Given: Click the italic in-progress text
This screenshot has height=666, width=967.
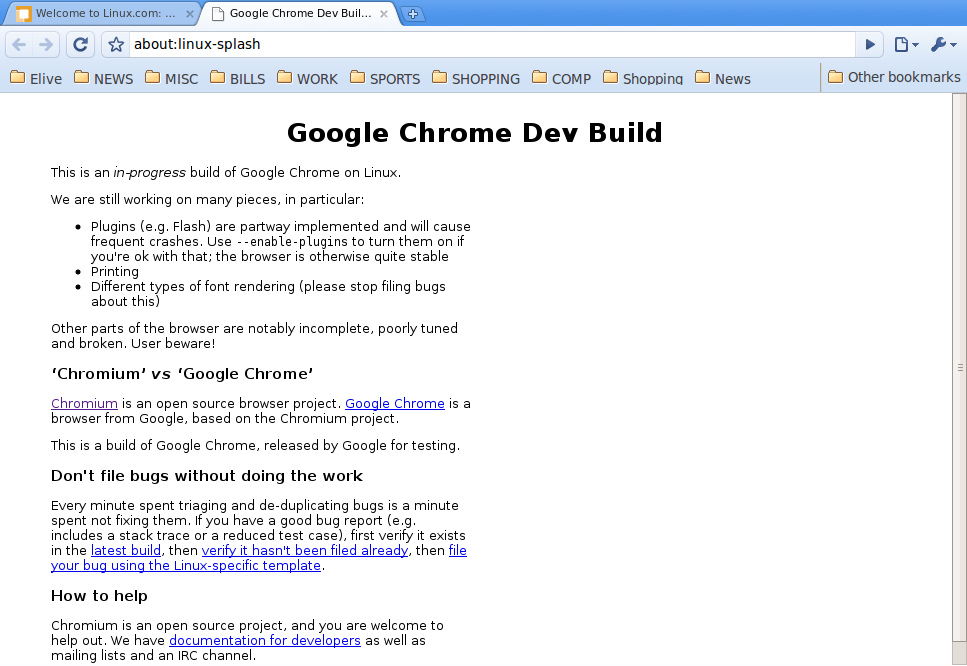Looking at the screenshot, I should tap(149, 173).
